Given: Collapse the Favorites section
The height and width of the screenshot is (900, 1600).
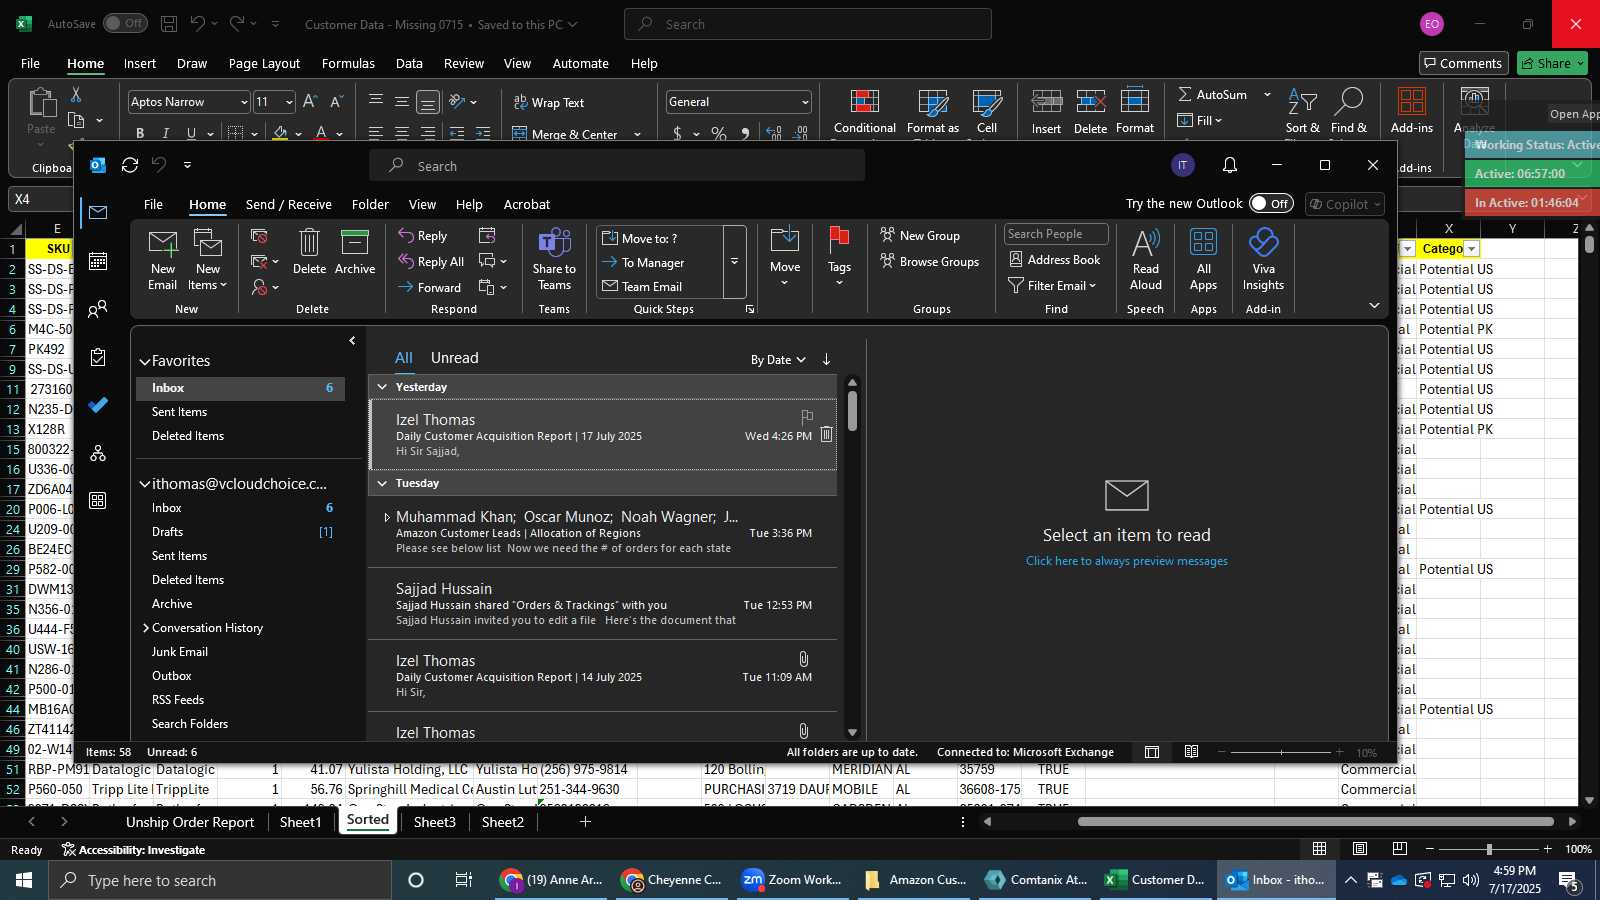Looking at the screenshot, I should point(145,361).
